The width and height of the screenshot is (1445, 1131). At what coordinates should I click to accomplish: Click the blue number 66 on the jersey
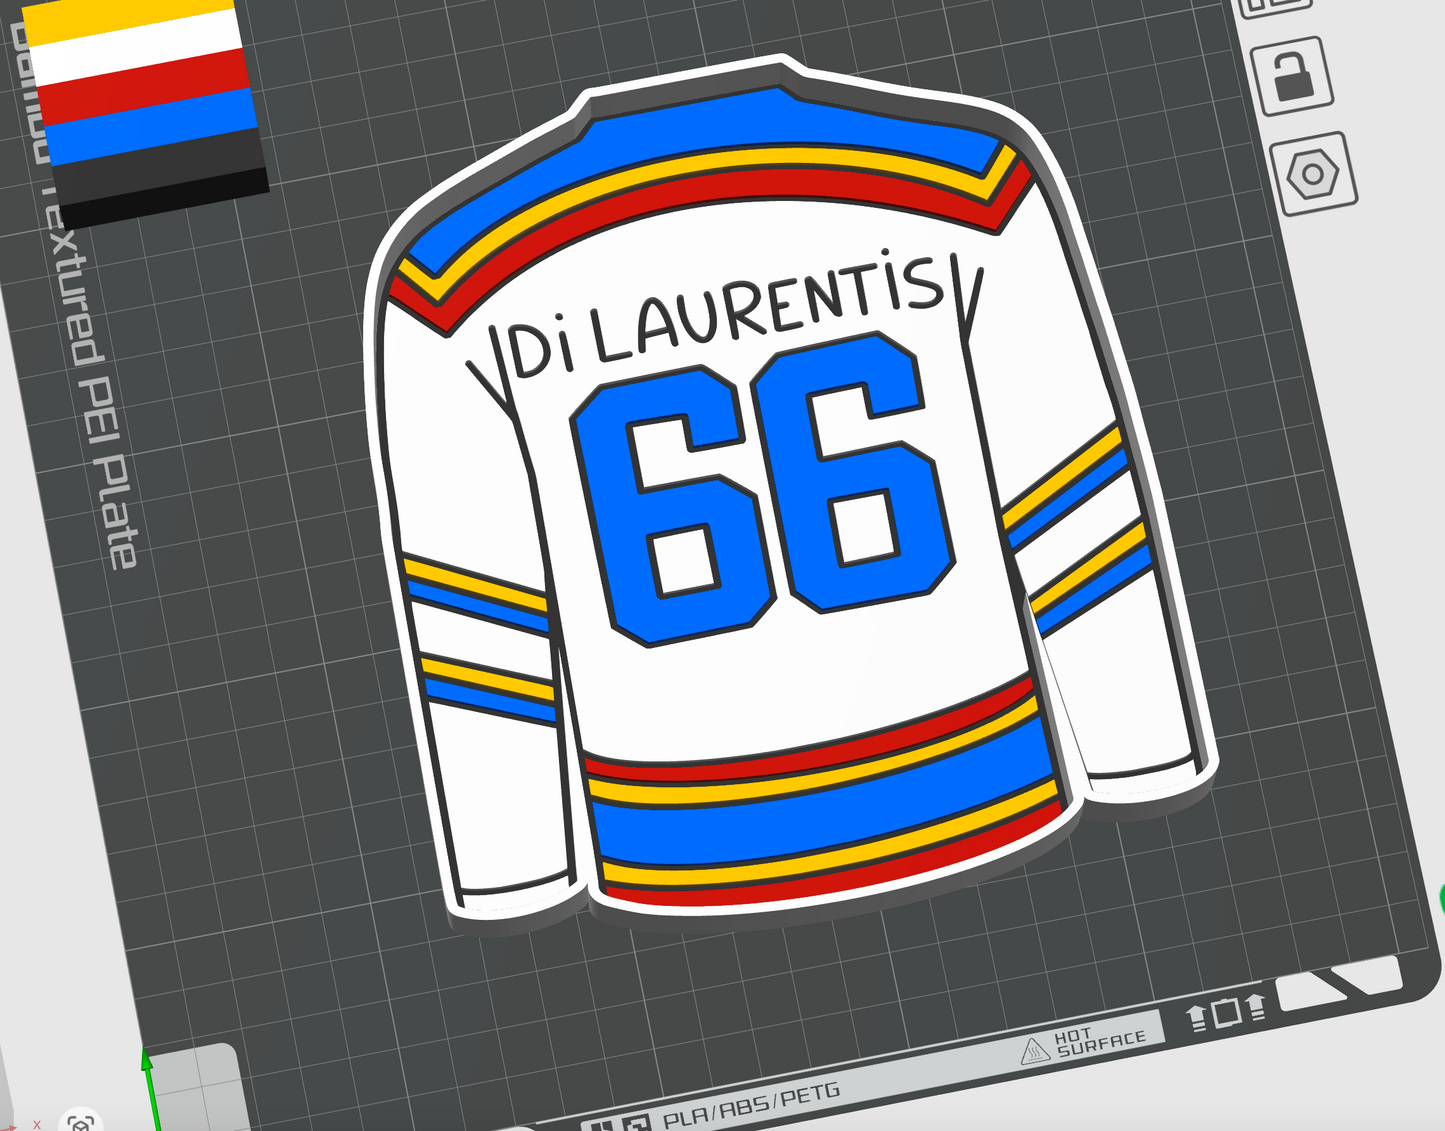click(762, 489)
